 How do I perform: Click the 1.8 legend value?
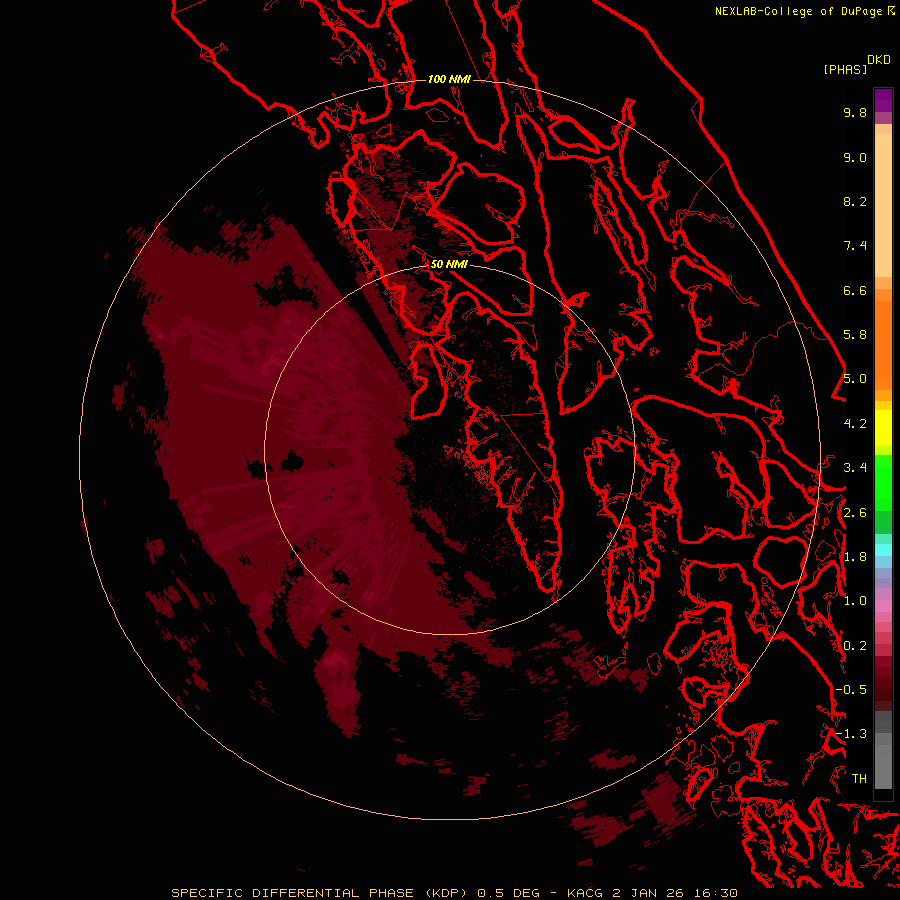[x=855, y=557]
